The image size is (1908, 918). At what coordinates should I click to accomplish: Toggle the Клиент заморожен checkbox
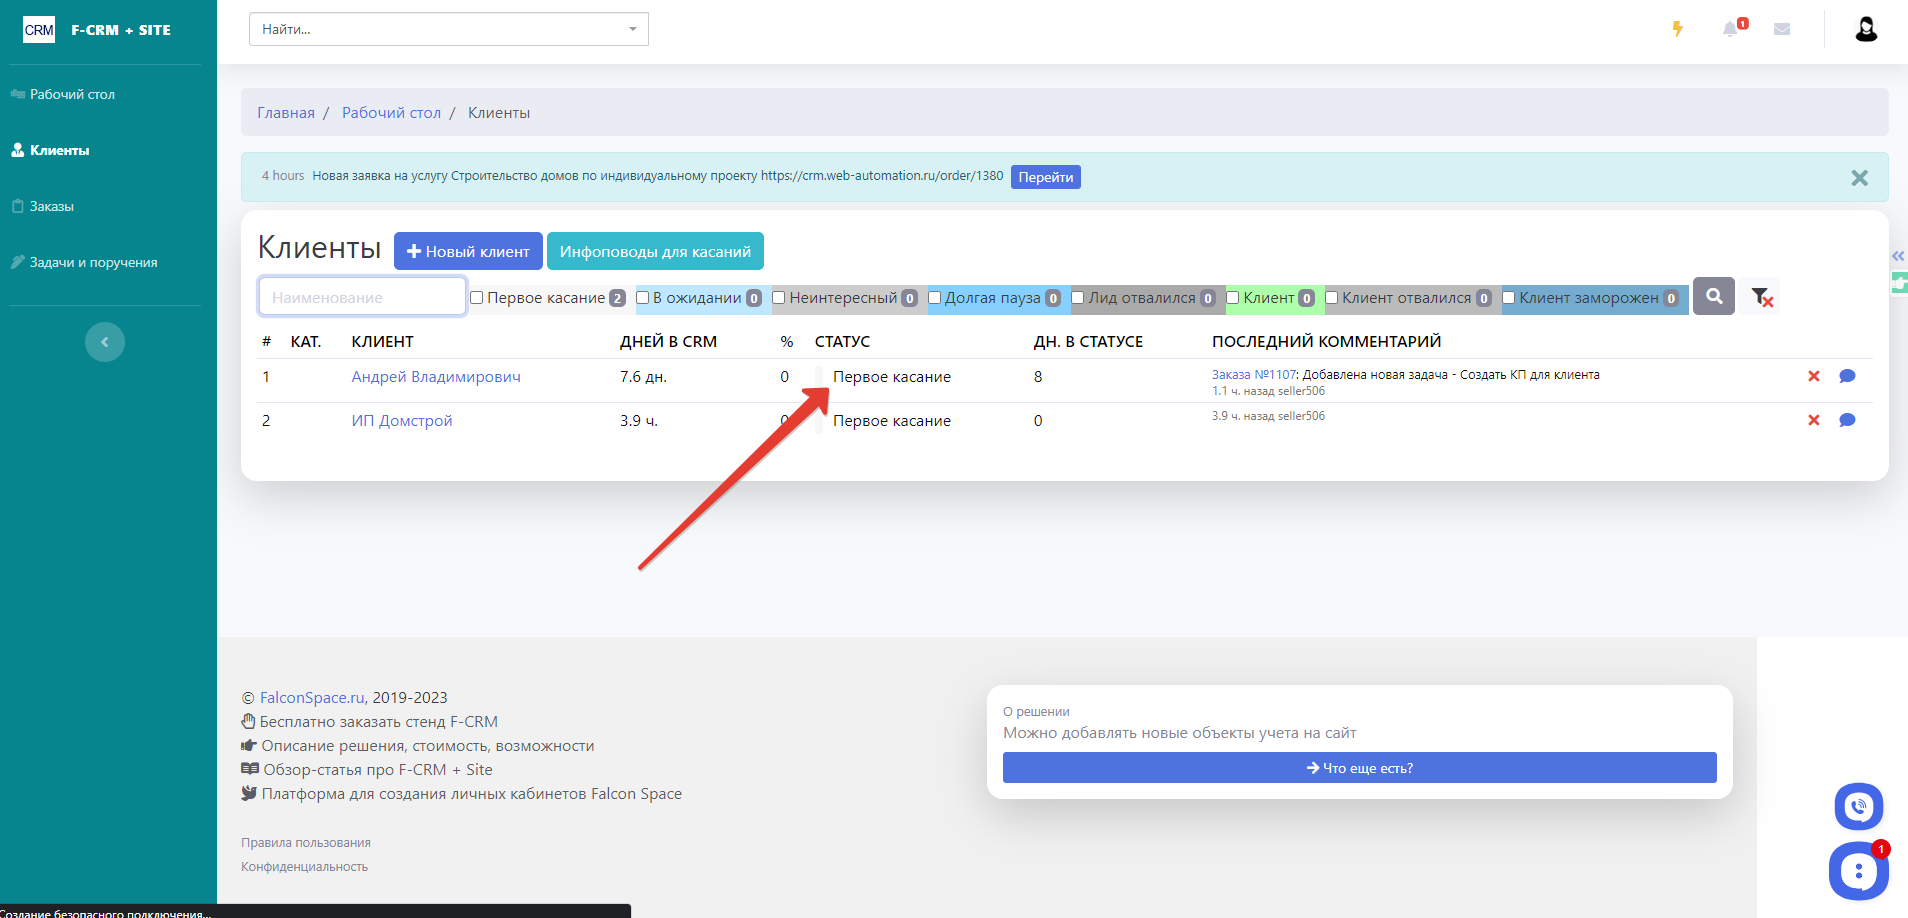click(1509, 298)
